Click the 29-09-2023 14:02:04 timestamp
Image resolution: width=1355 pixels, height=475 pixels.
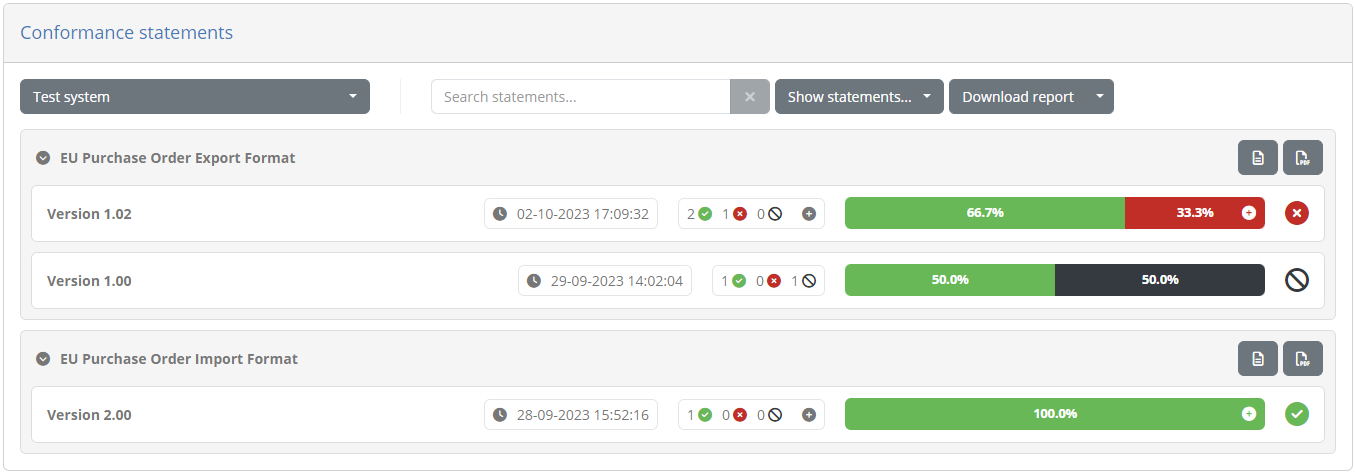click(x=617, y=281)
